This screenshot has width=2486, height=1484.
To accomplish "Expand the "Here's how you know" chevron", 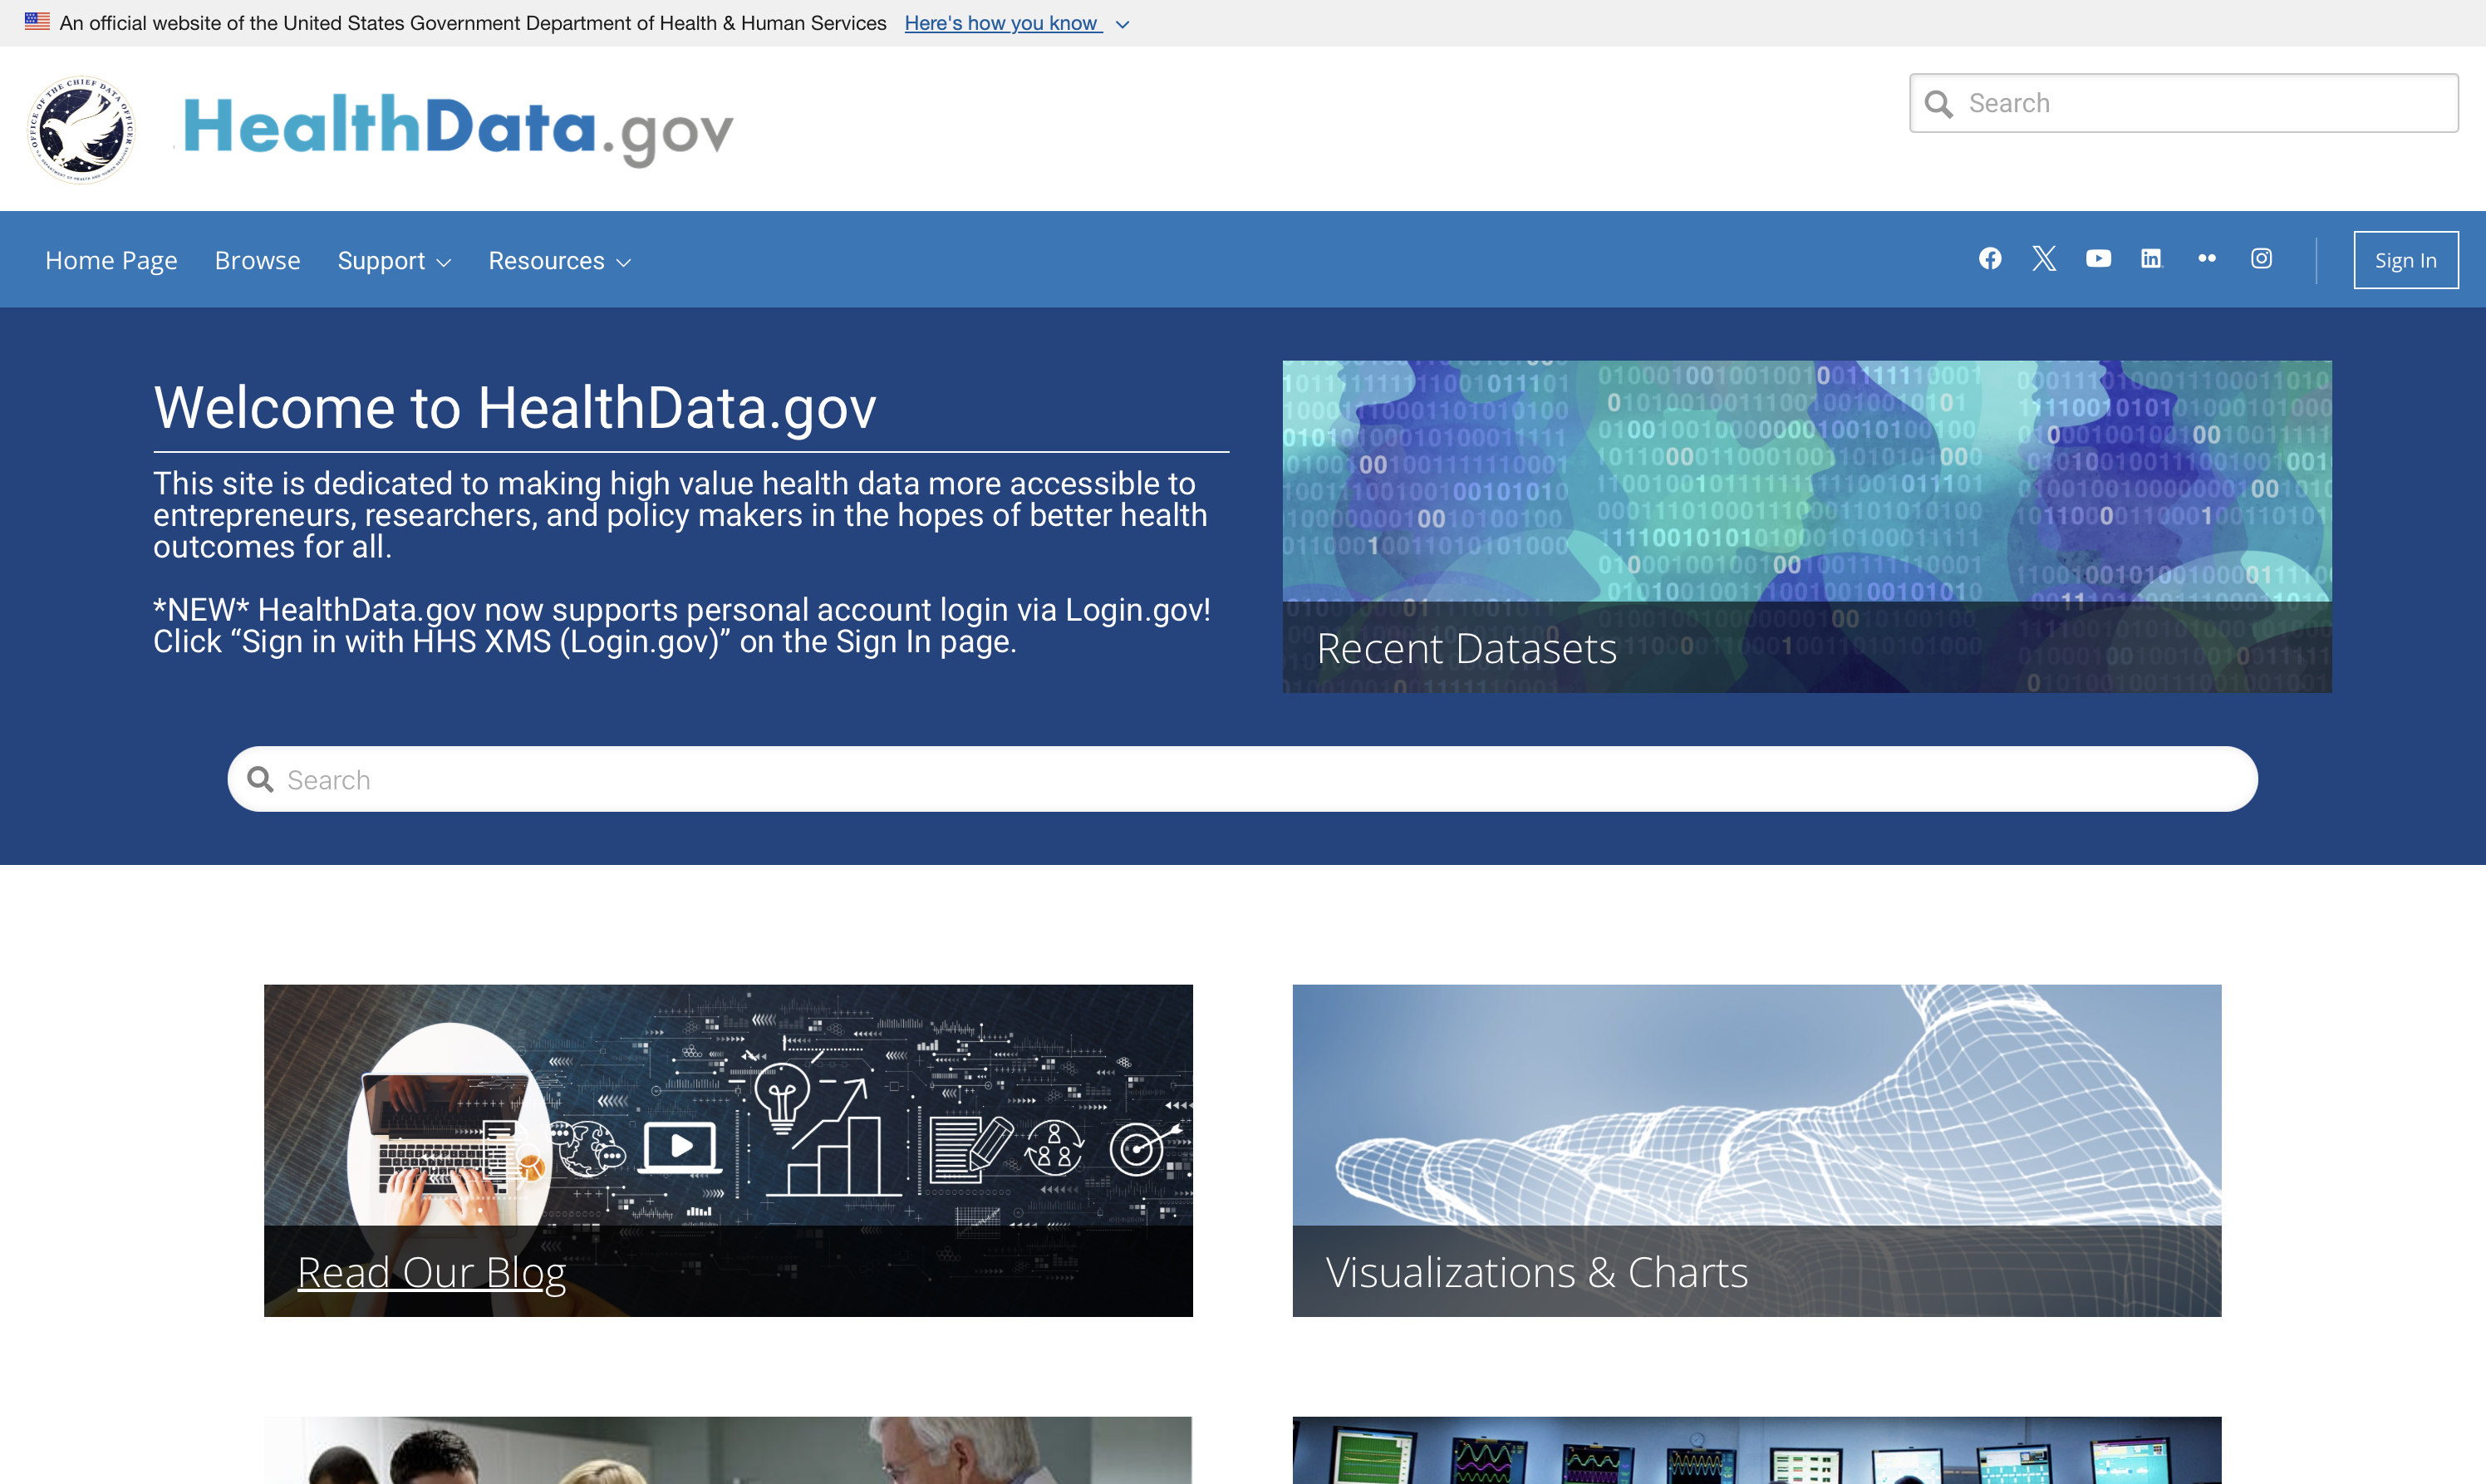I will point(1122,24).
